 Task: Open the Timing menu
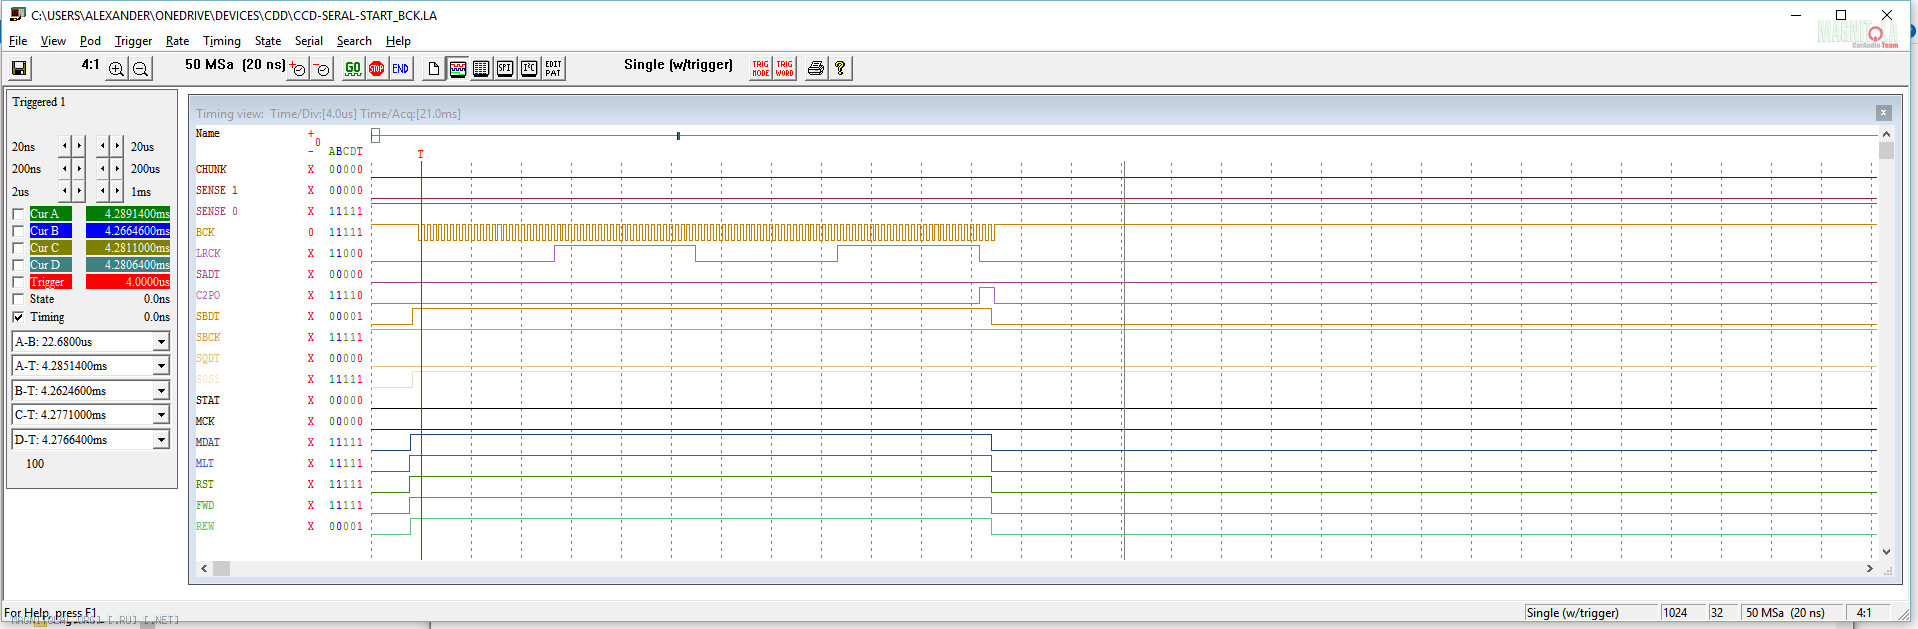tap(222, 41)
